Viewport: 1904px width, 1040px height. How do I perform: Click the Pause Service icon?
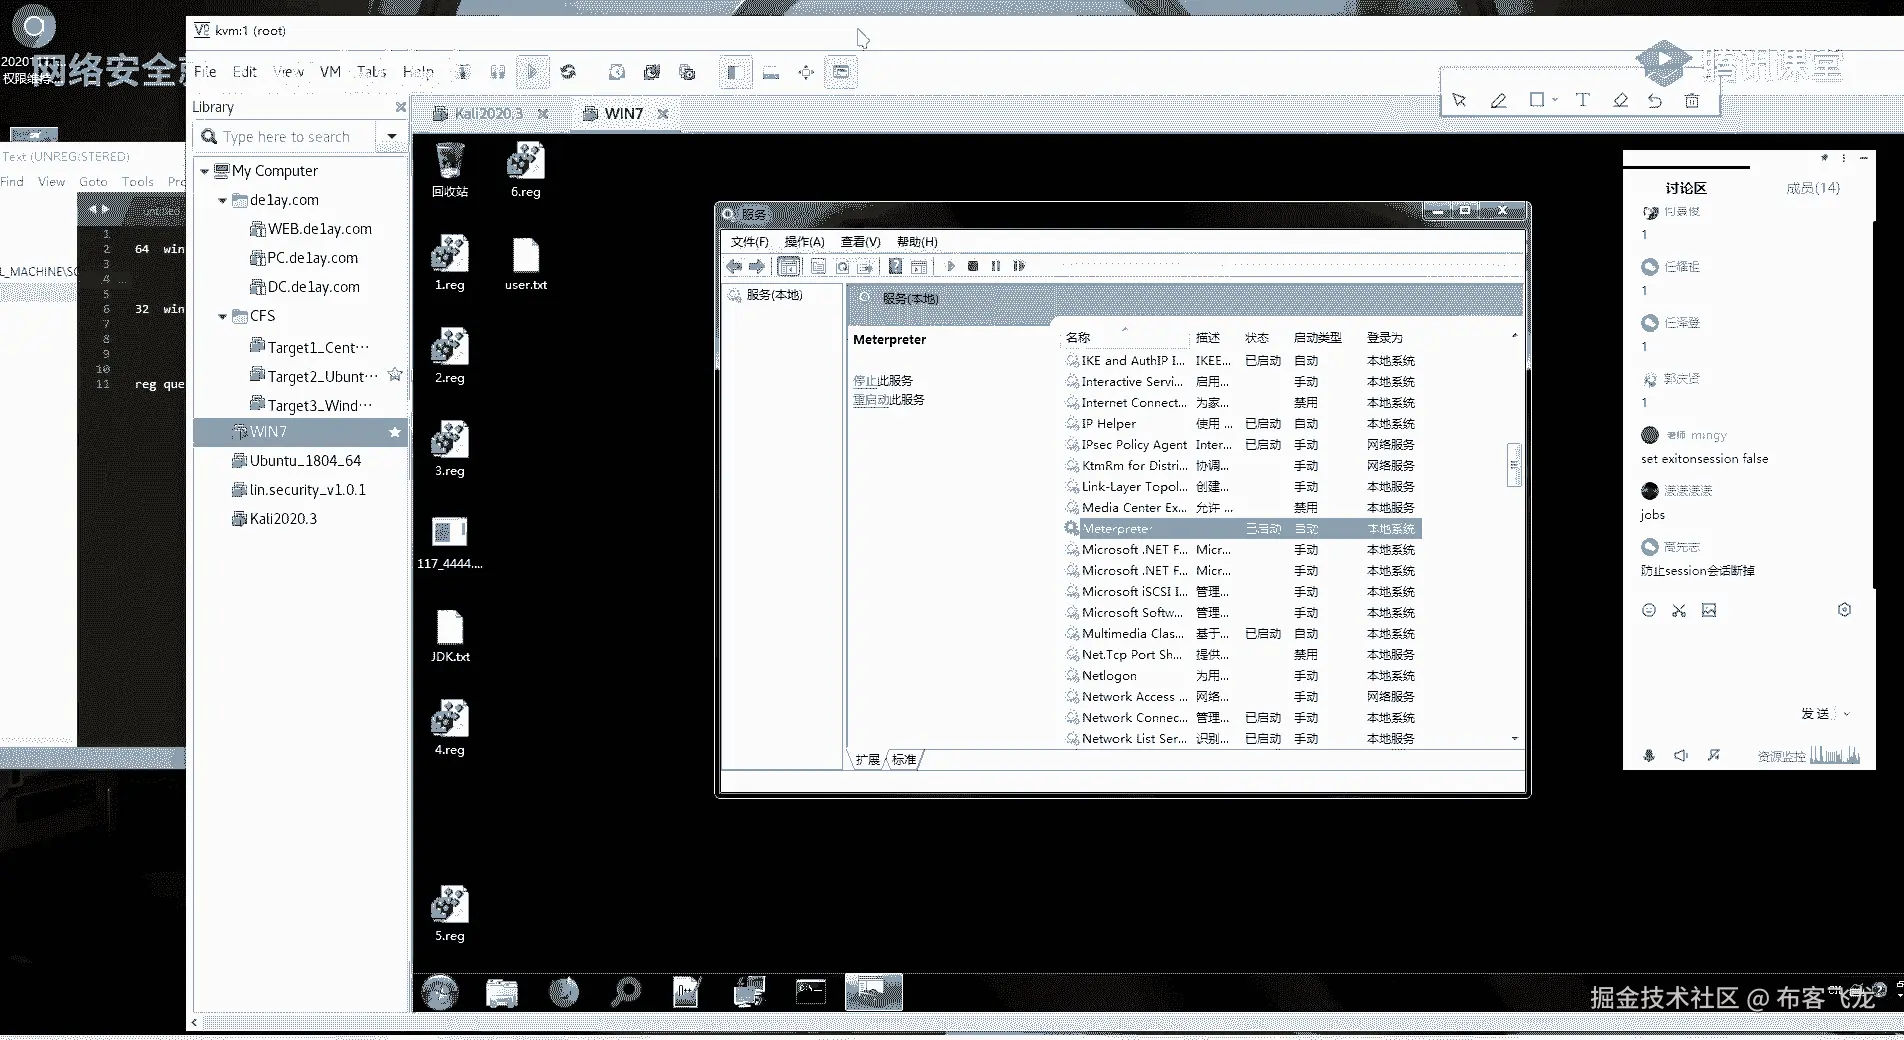click(996, 266)
